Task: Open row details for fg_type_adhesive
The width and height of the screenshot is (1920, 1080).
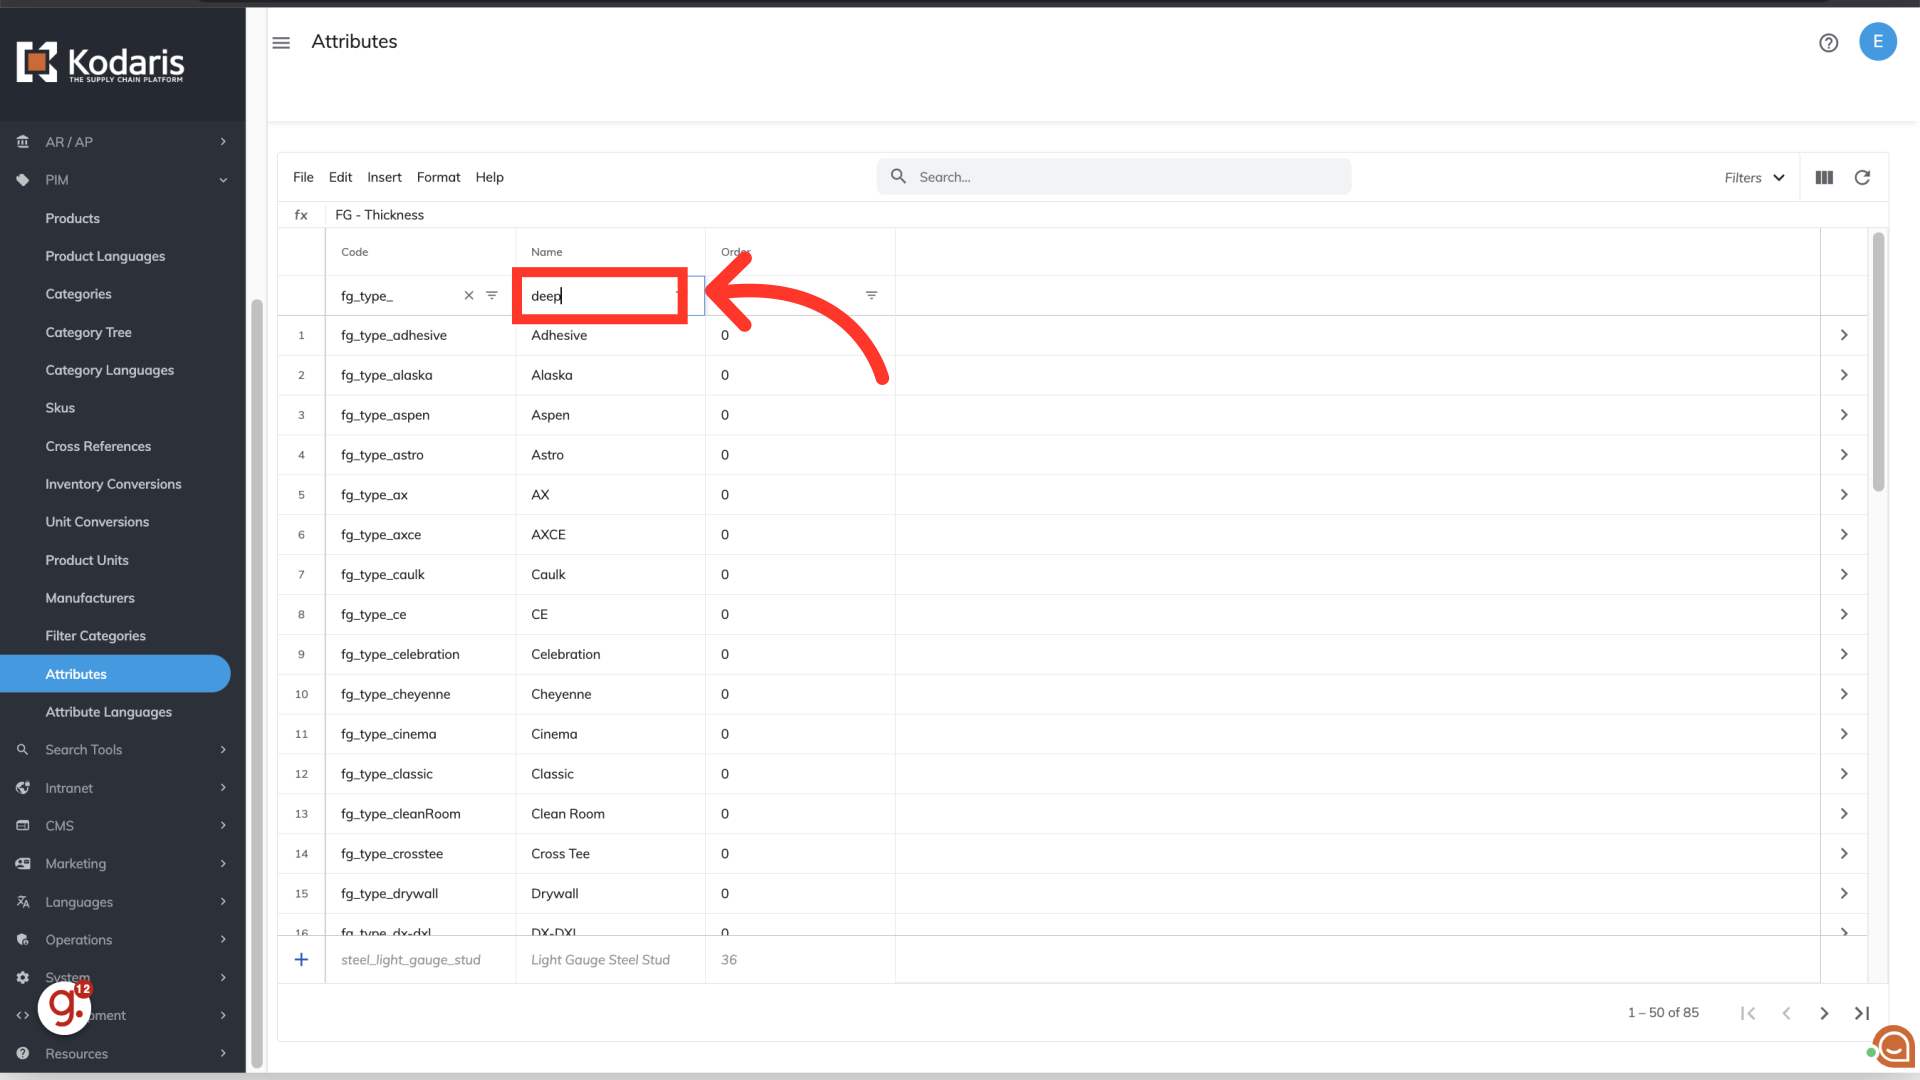Action: tap(1844, 335)
